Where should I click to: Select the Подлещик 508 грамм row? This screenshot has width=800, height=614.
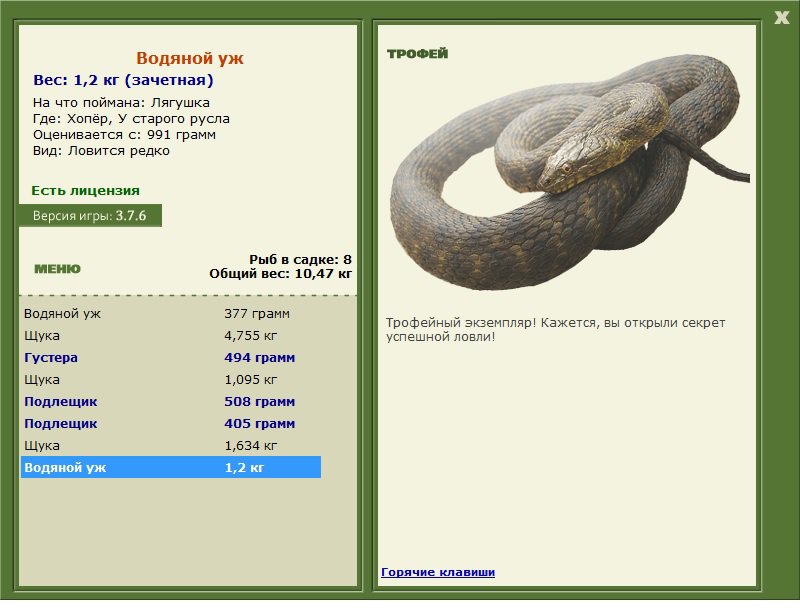coord(171,401)
